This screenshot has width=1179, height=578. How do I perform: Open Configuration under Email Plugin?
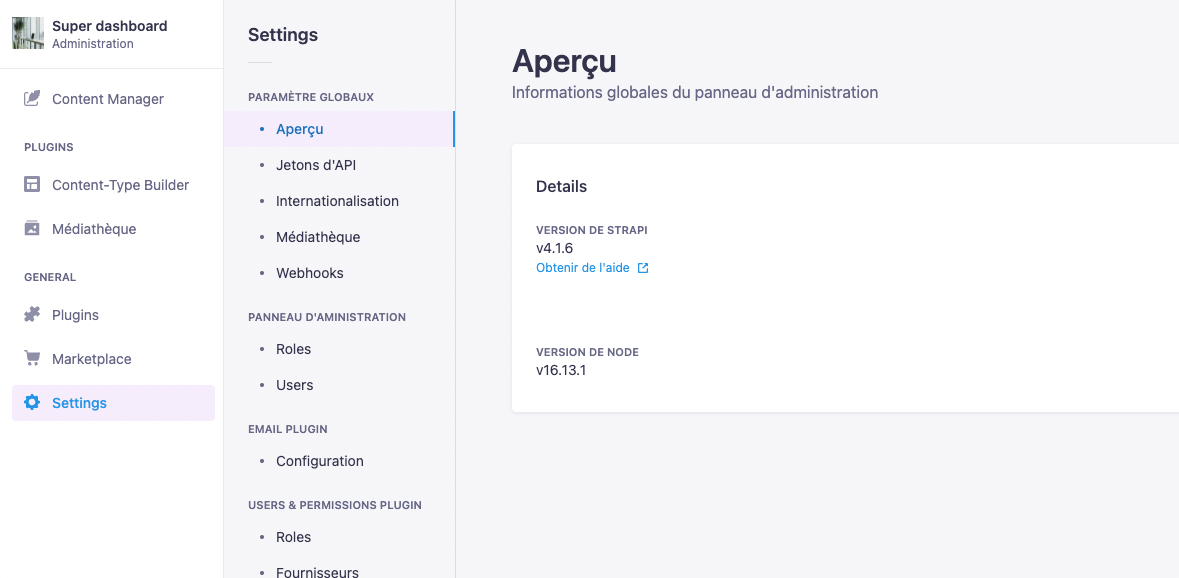(320, 460)
